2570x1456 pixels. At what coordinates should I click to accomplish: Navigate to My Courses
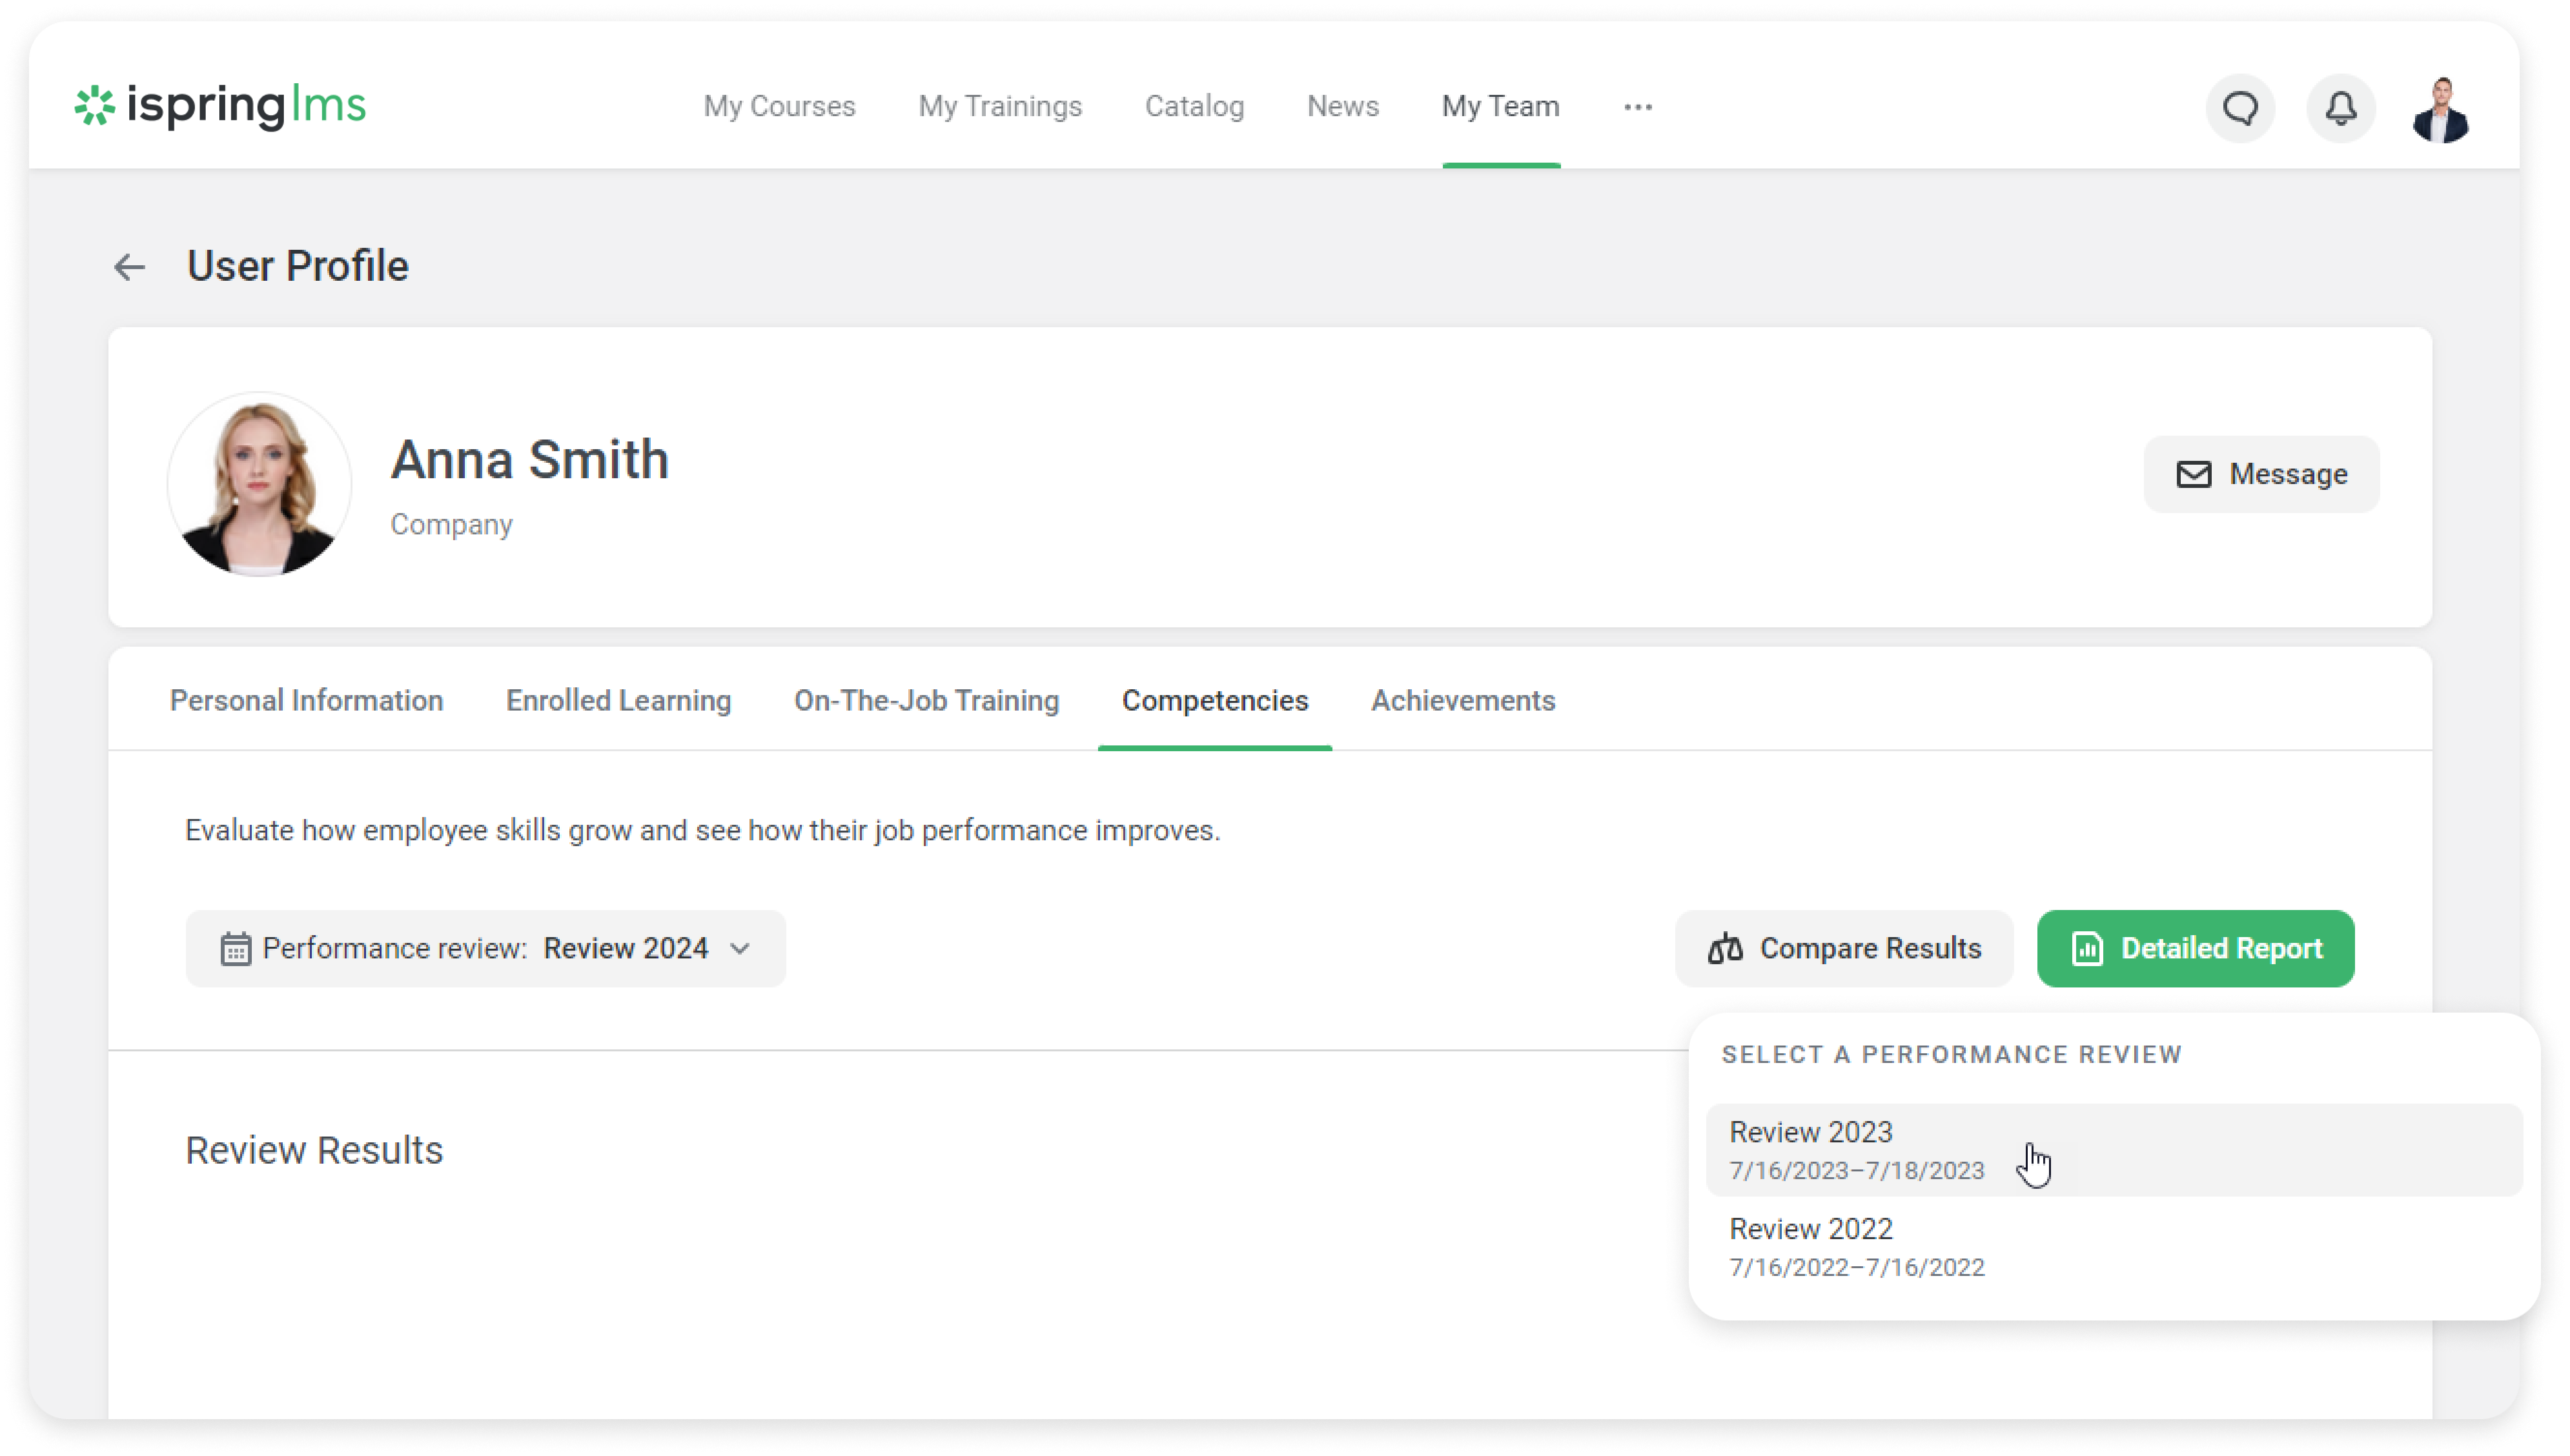pos(779,106)
